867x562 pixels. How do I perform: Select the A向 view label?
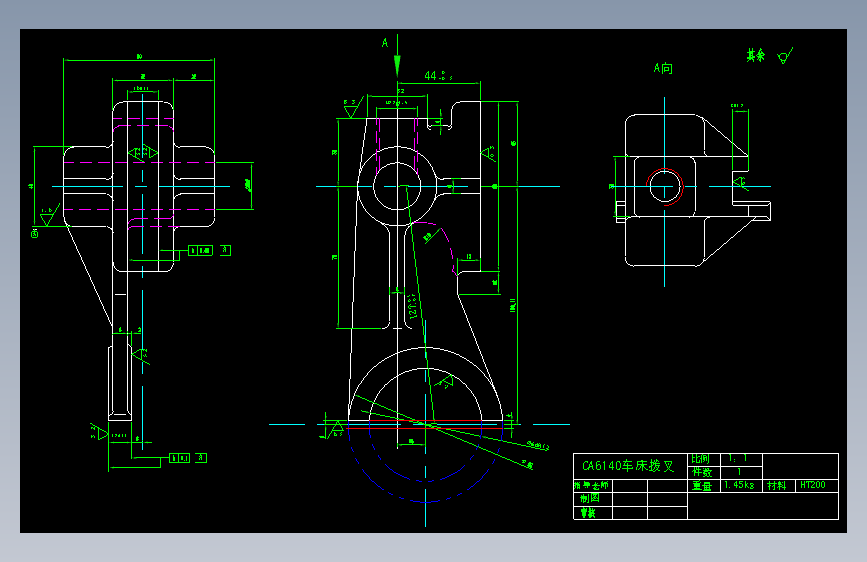(663, 69)
